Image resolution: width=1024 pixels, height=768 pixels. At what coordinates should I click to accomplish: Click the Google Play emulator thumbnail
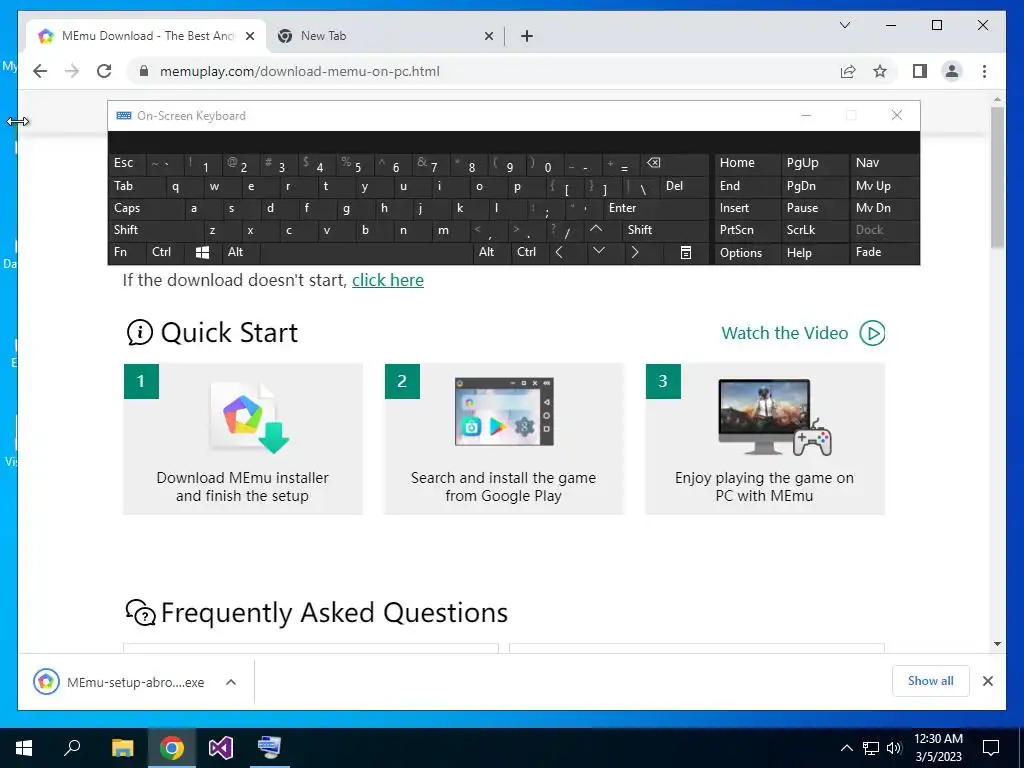(x=504, y=412)
